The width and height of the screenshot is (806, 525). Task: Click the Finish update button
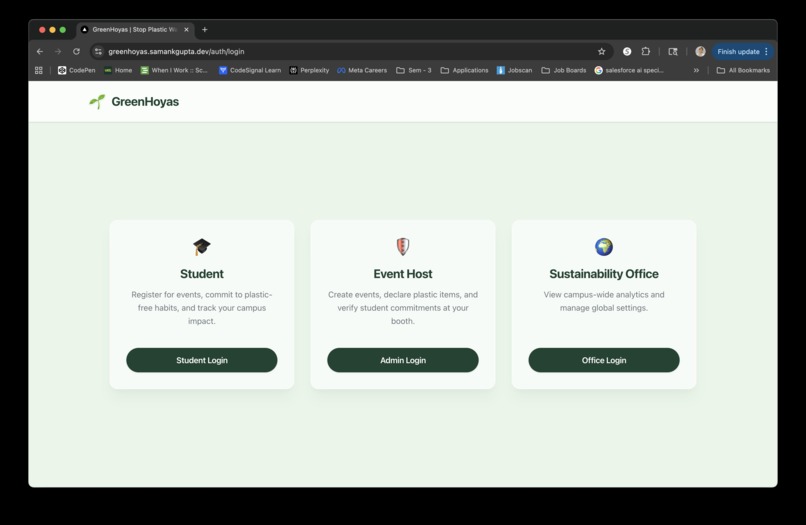click(738, 51)
